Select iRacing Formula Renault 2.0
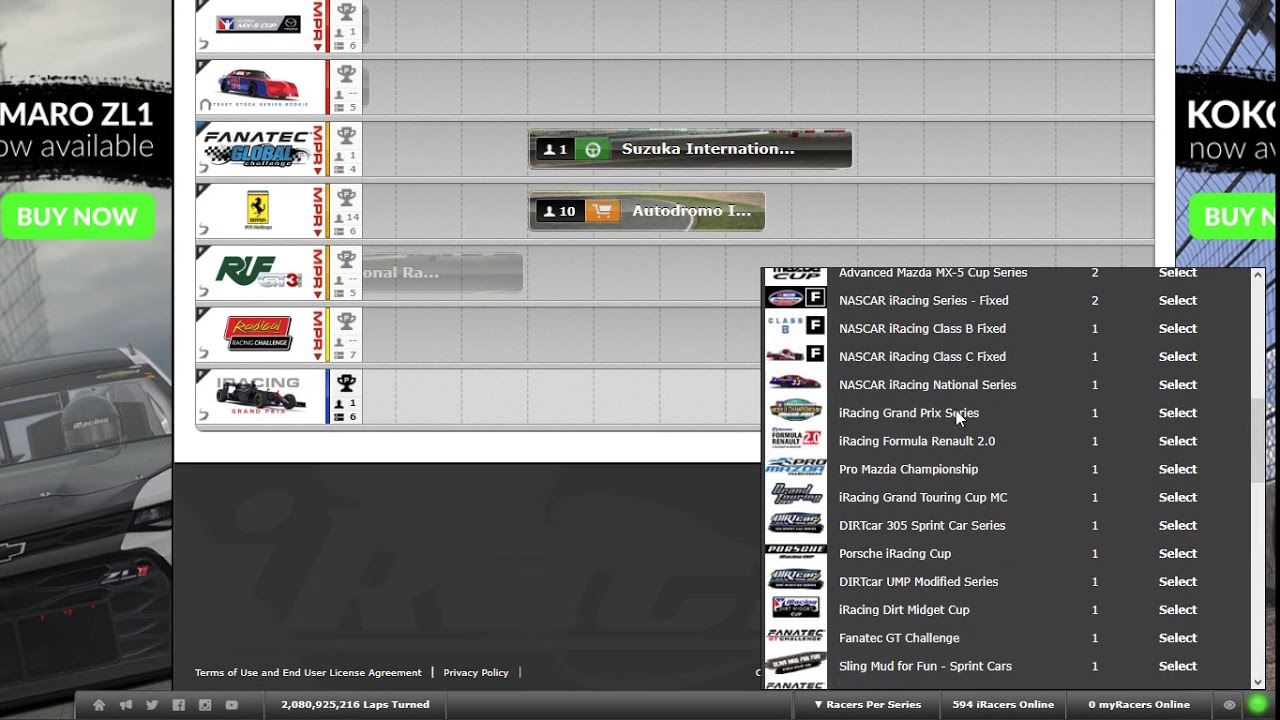The image size is (1280, 720). click(1177, 441)
